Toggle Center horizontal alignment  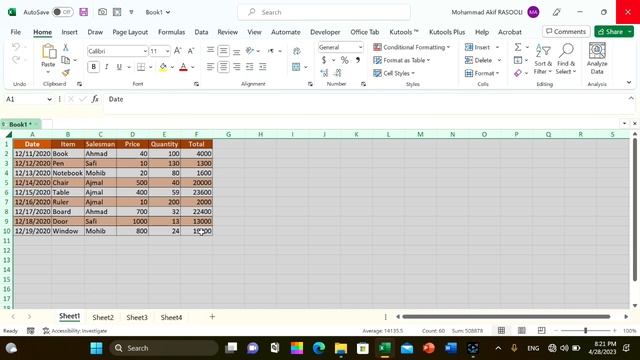[x=223, y=67]
